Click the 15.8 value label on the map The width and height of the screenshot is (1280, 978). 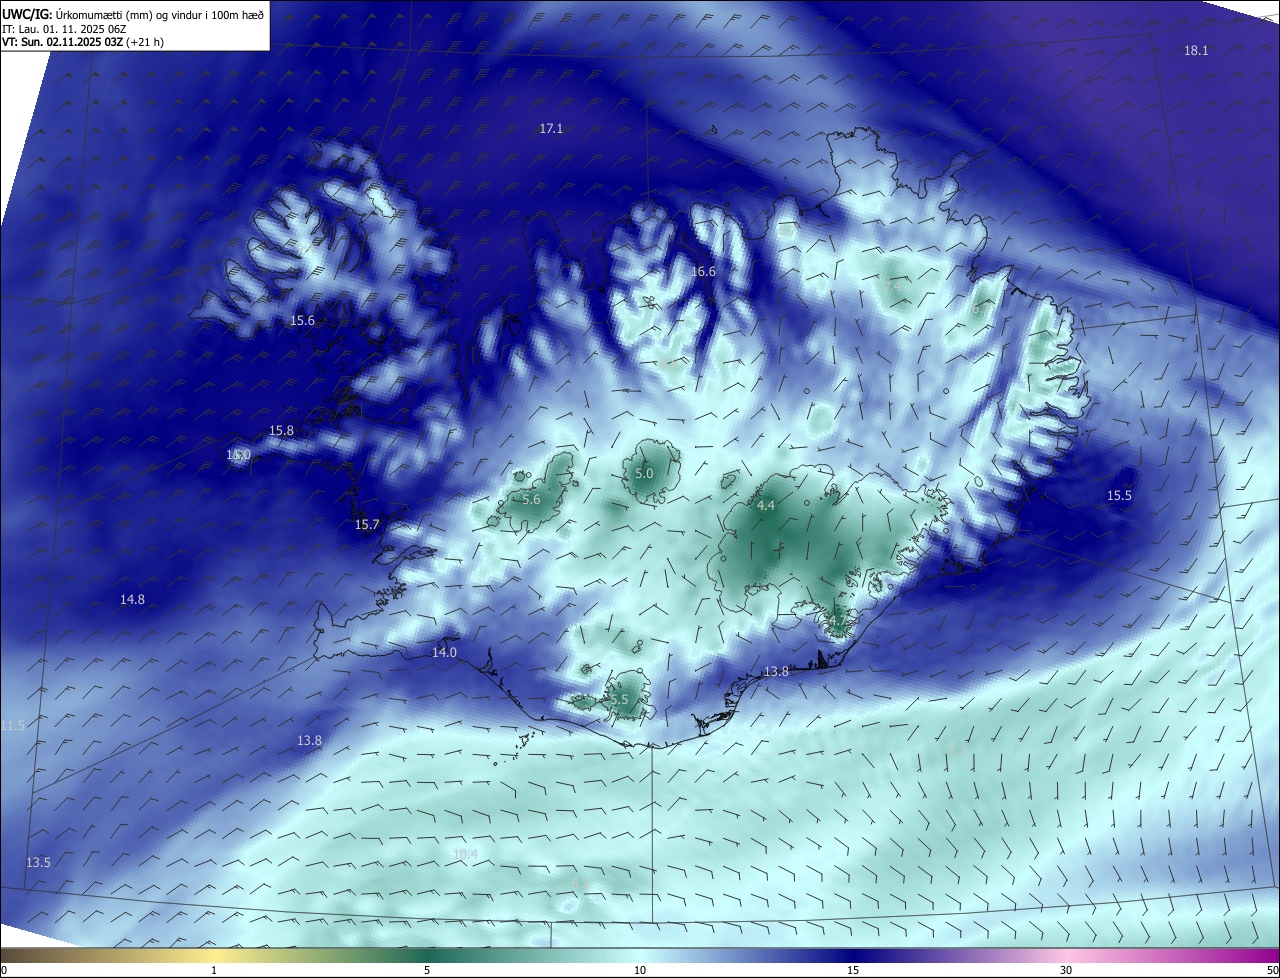282,431
